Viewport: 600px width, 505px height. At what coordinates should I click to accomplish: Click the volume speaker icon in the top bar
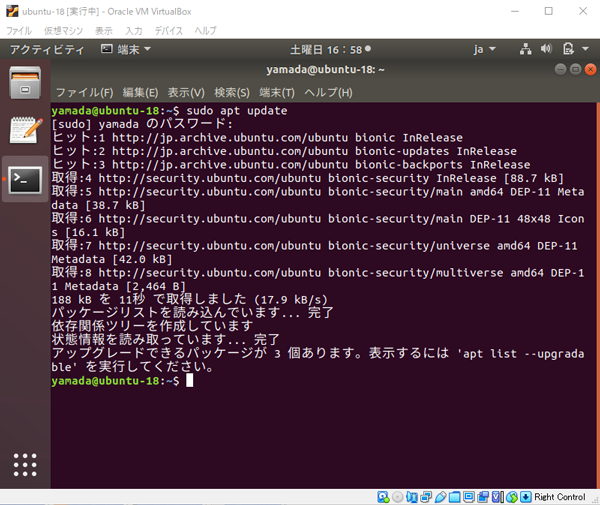click(546, 49)
